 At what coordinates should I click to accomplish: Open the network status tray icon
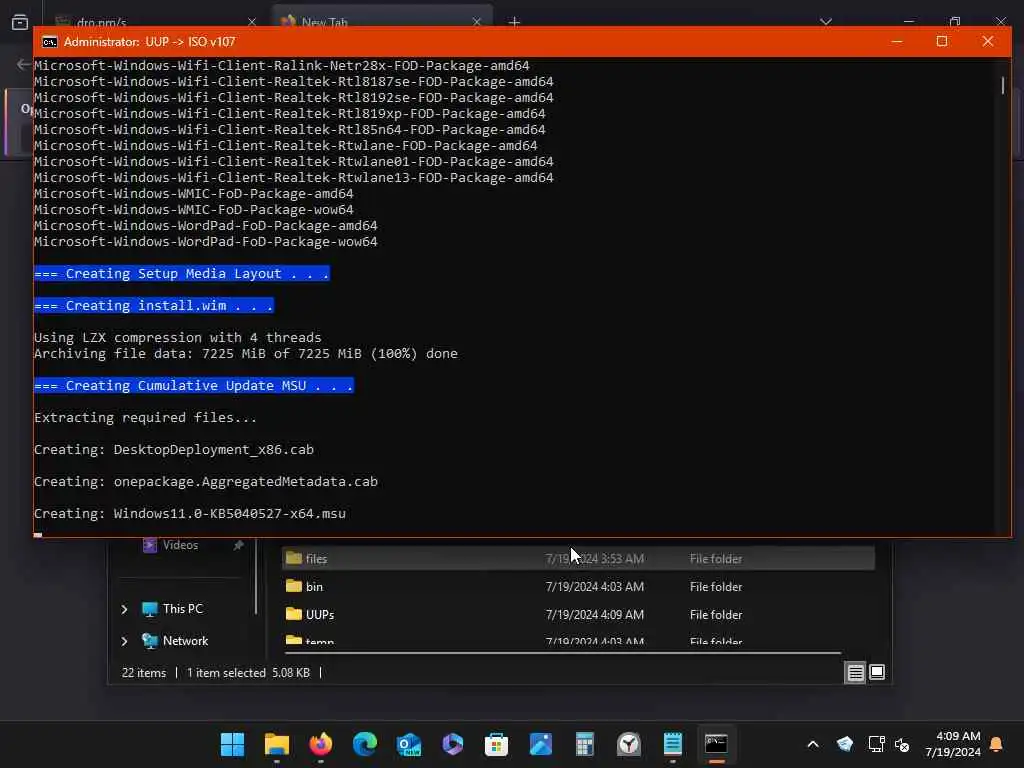coord(876,744)
